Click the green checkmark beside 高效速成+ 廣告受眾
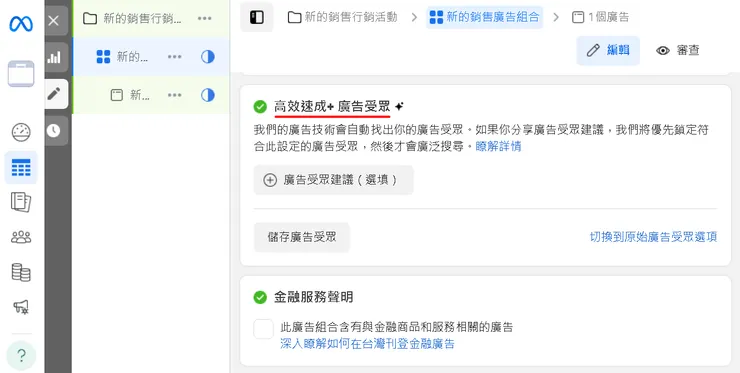 click(x=260, y=107)
